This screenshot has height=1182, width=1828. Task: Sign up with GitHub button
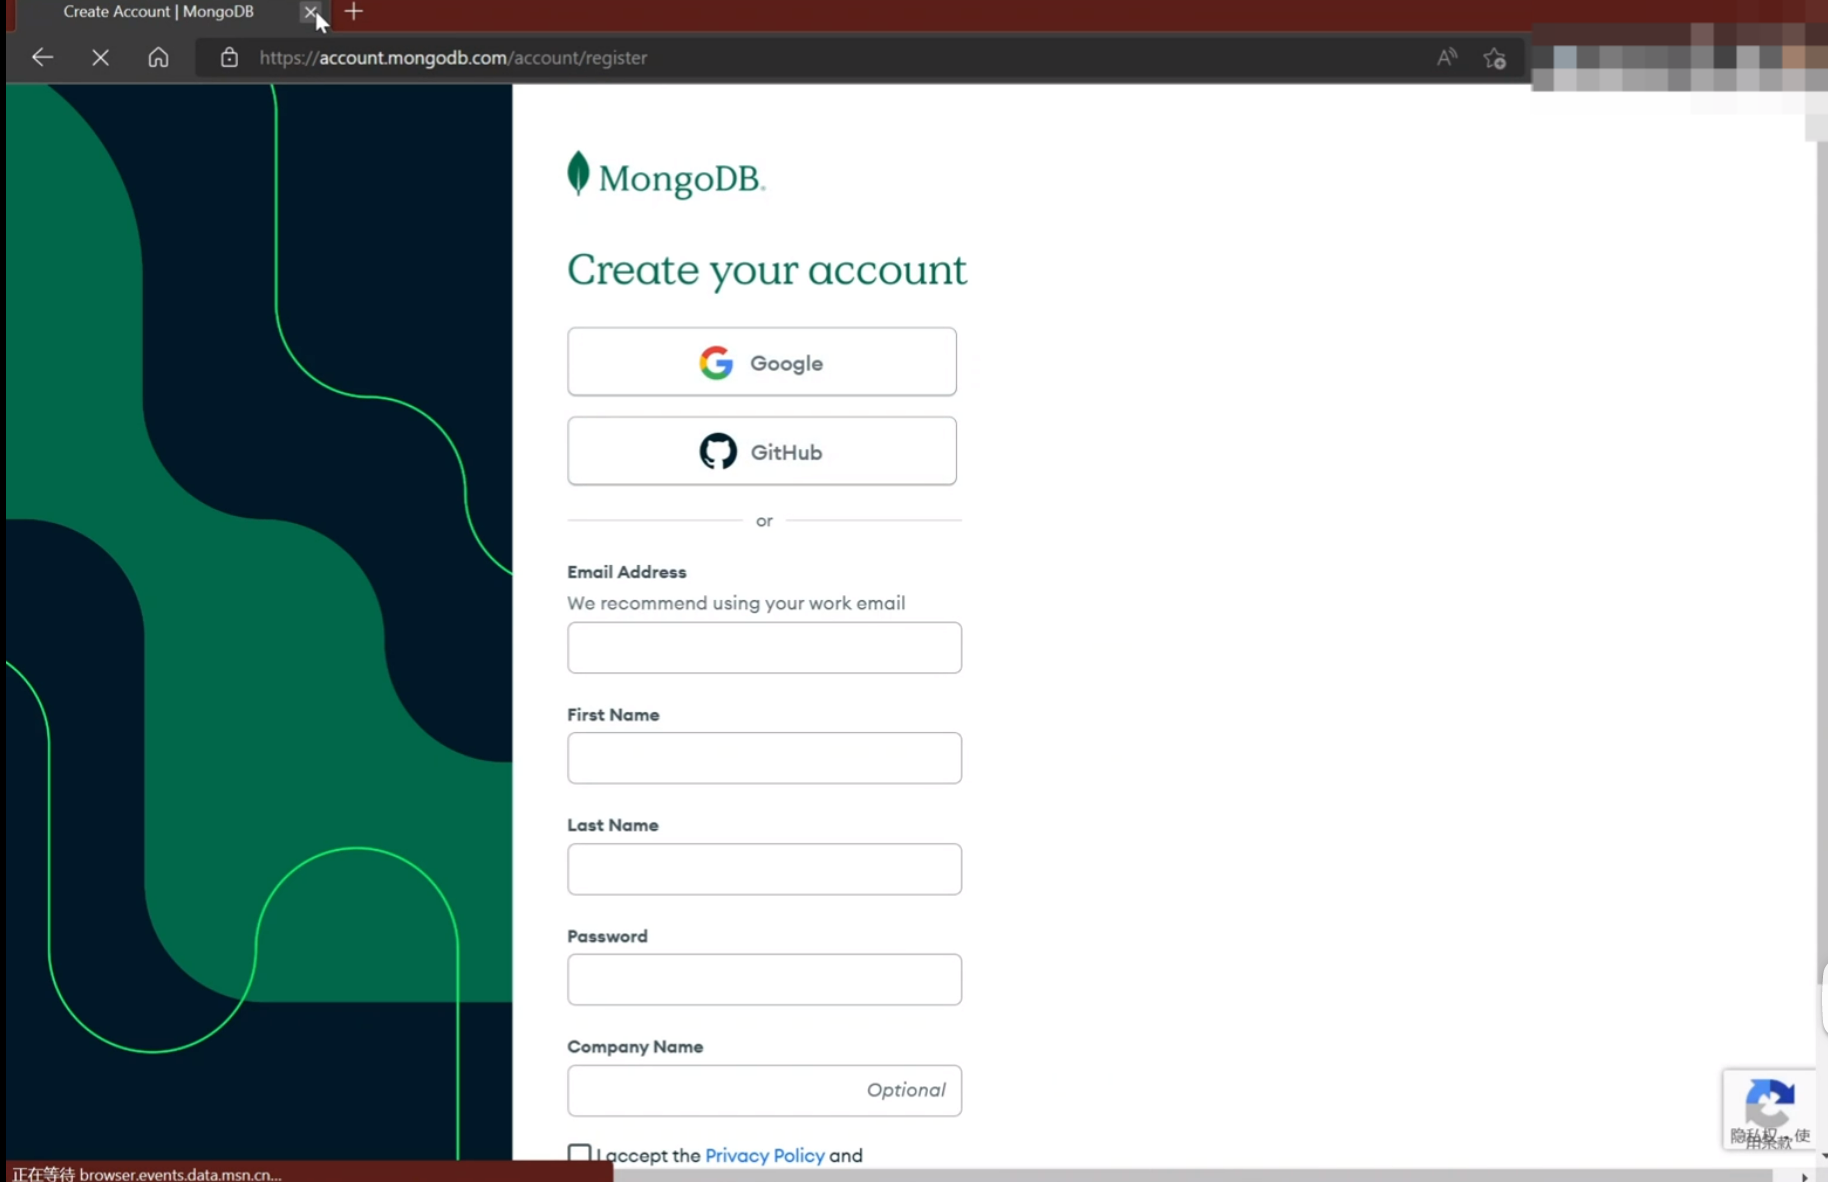tap(762, 452)
